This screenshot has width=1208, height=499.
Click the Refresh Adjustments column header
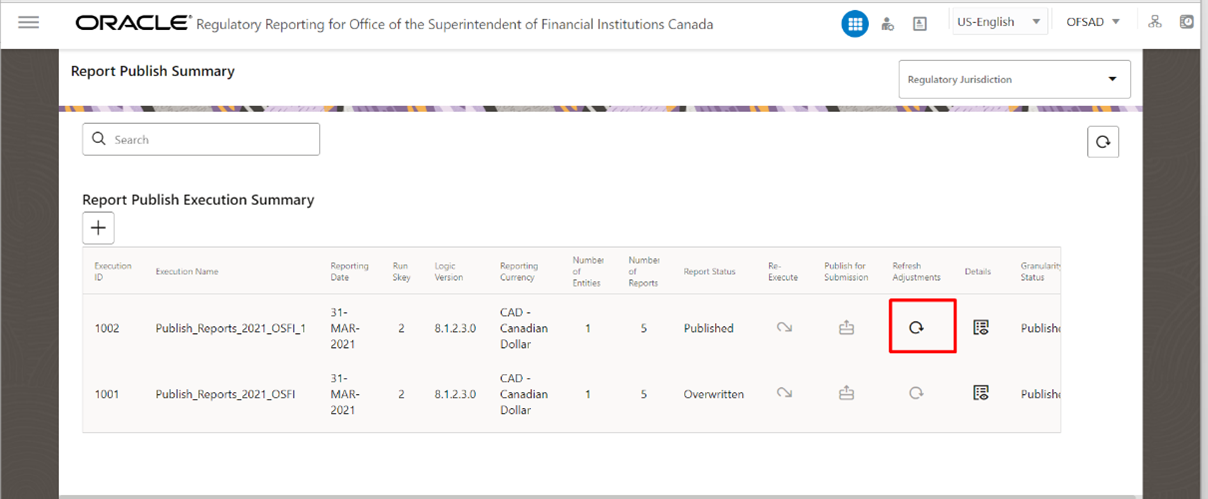coord(916,271)
